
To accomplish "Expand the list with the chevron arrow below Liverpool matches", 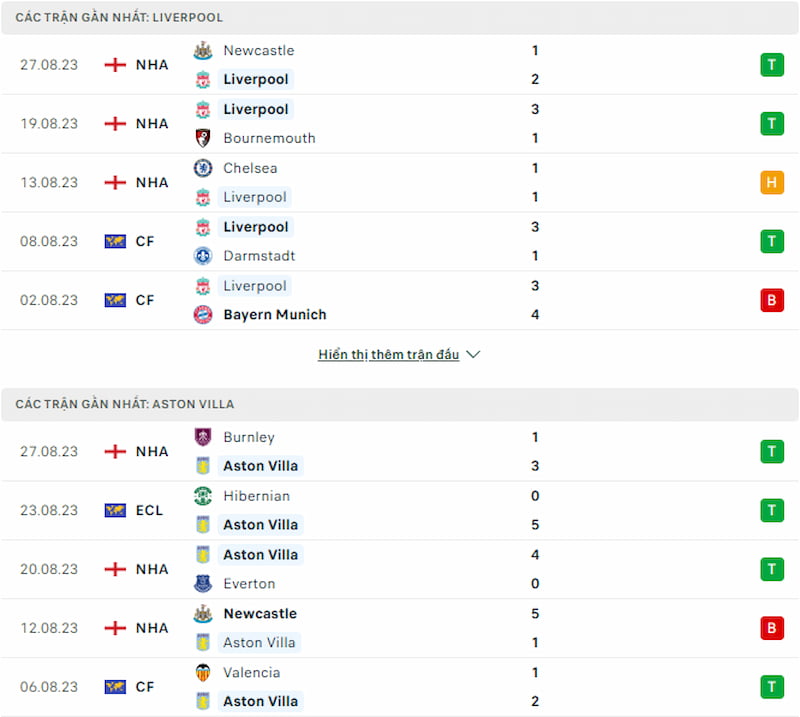I will tap(473, 354).
